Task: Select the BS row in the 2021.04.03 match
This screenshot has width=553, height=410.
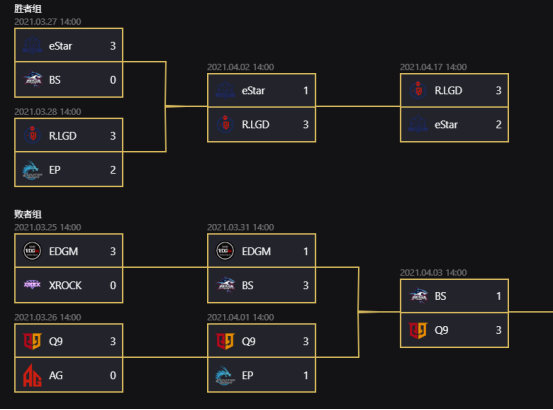Action: click(x=454, y=296)
